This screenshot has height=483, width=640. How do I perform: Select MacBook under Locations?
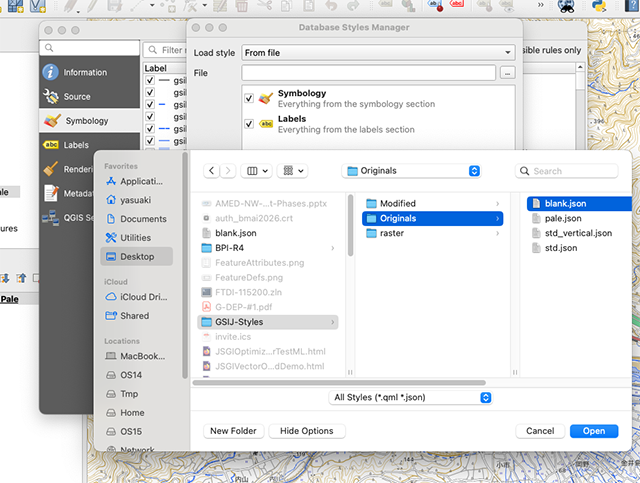(136, 356)
